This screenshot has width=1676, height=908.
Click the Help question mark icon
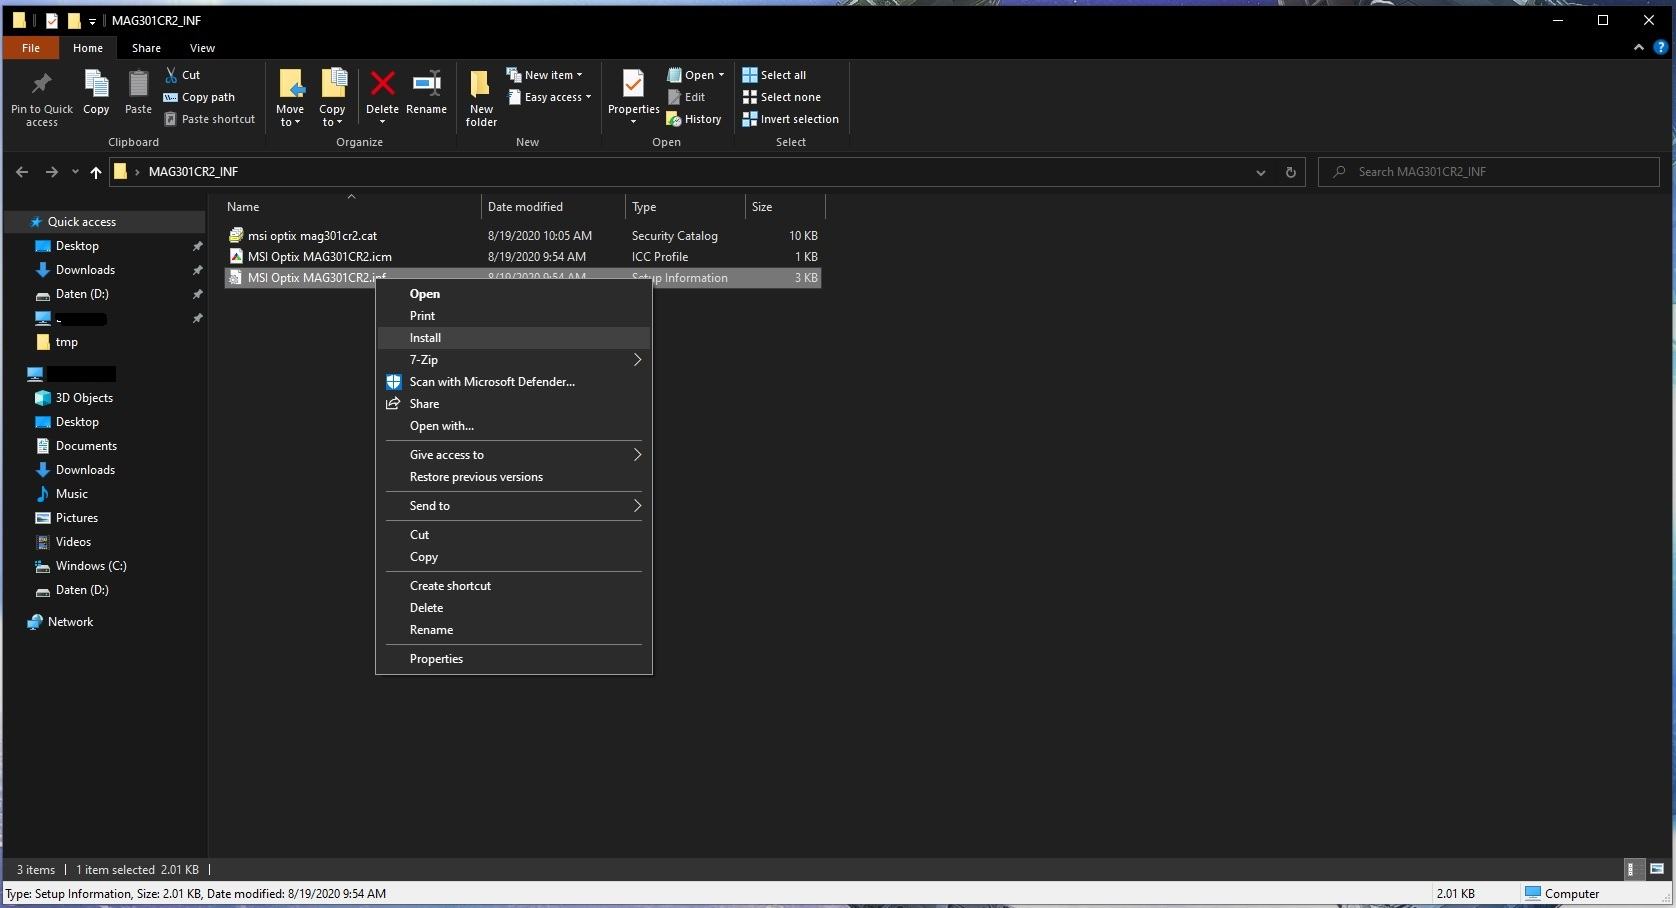click(x=1661, y=47)
